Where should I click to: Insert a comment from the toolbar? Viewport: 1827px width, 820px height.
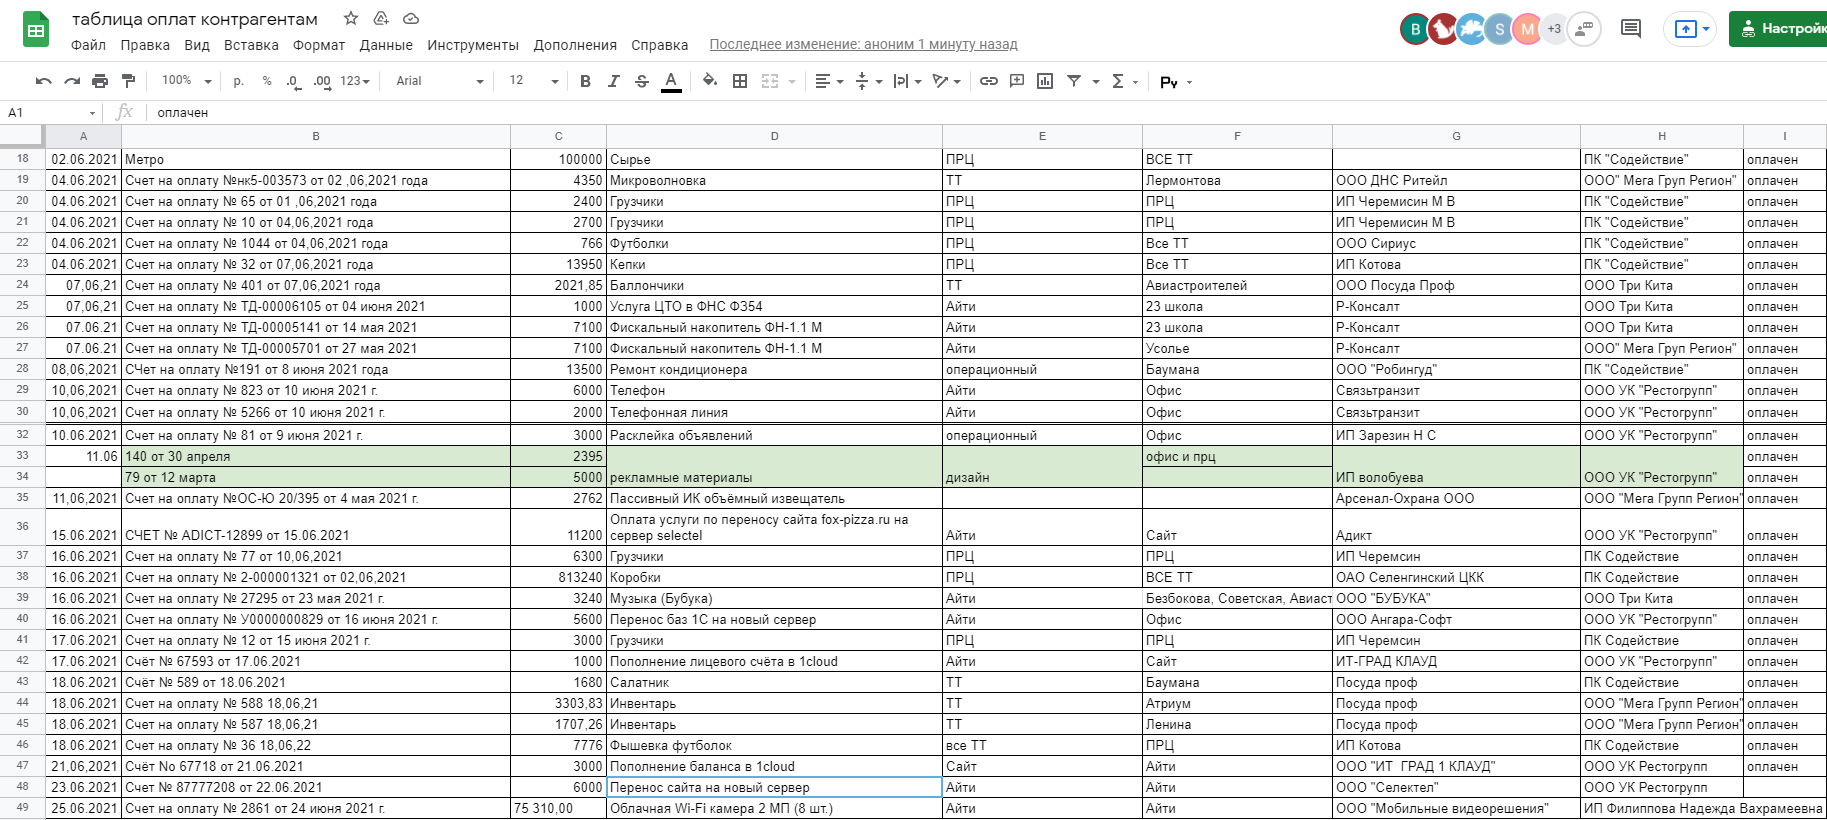click(x=1017, y=81)
